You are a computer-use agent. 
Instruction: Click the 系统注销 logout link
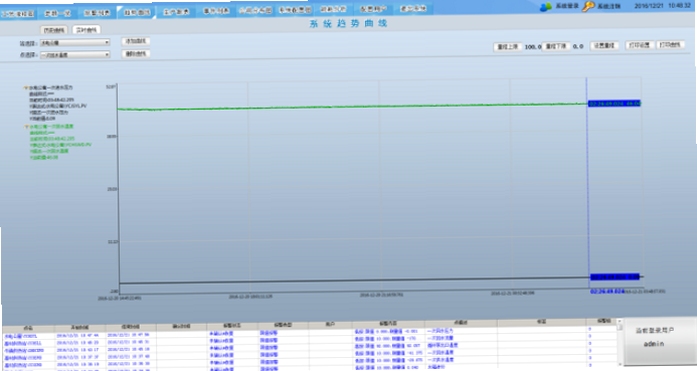point(609,6)
